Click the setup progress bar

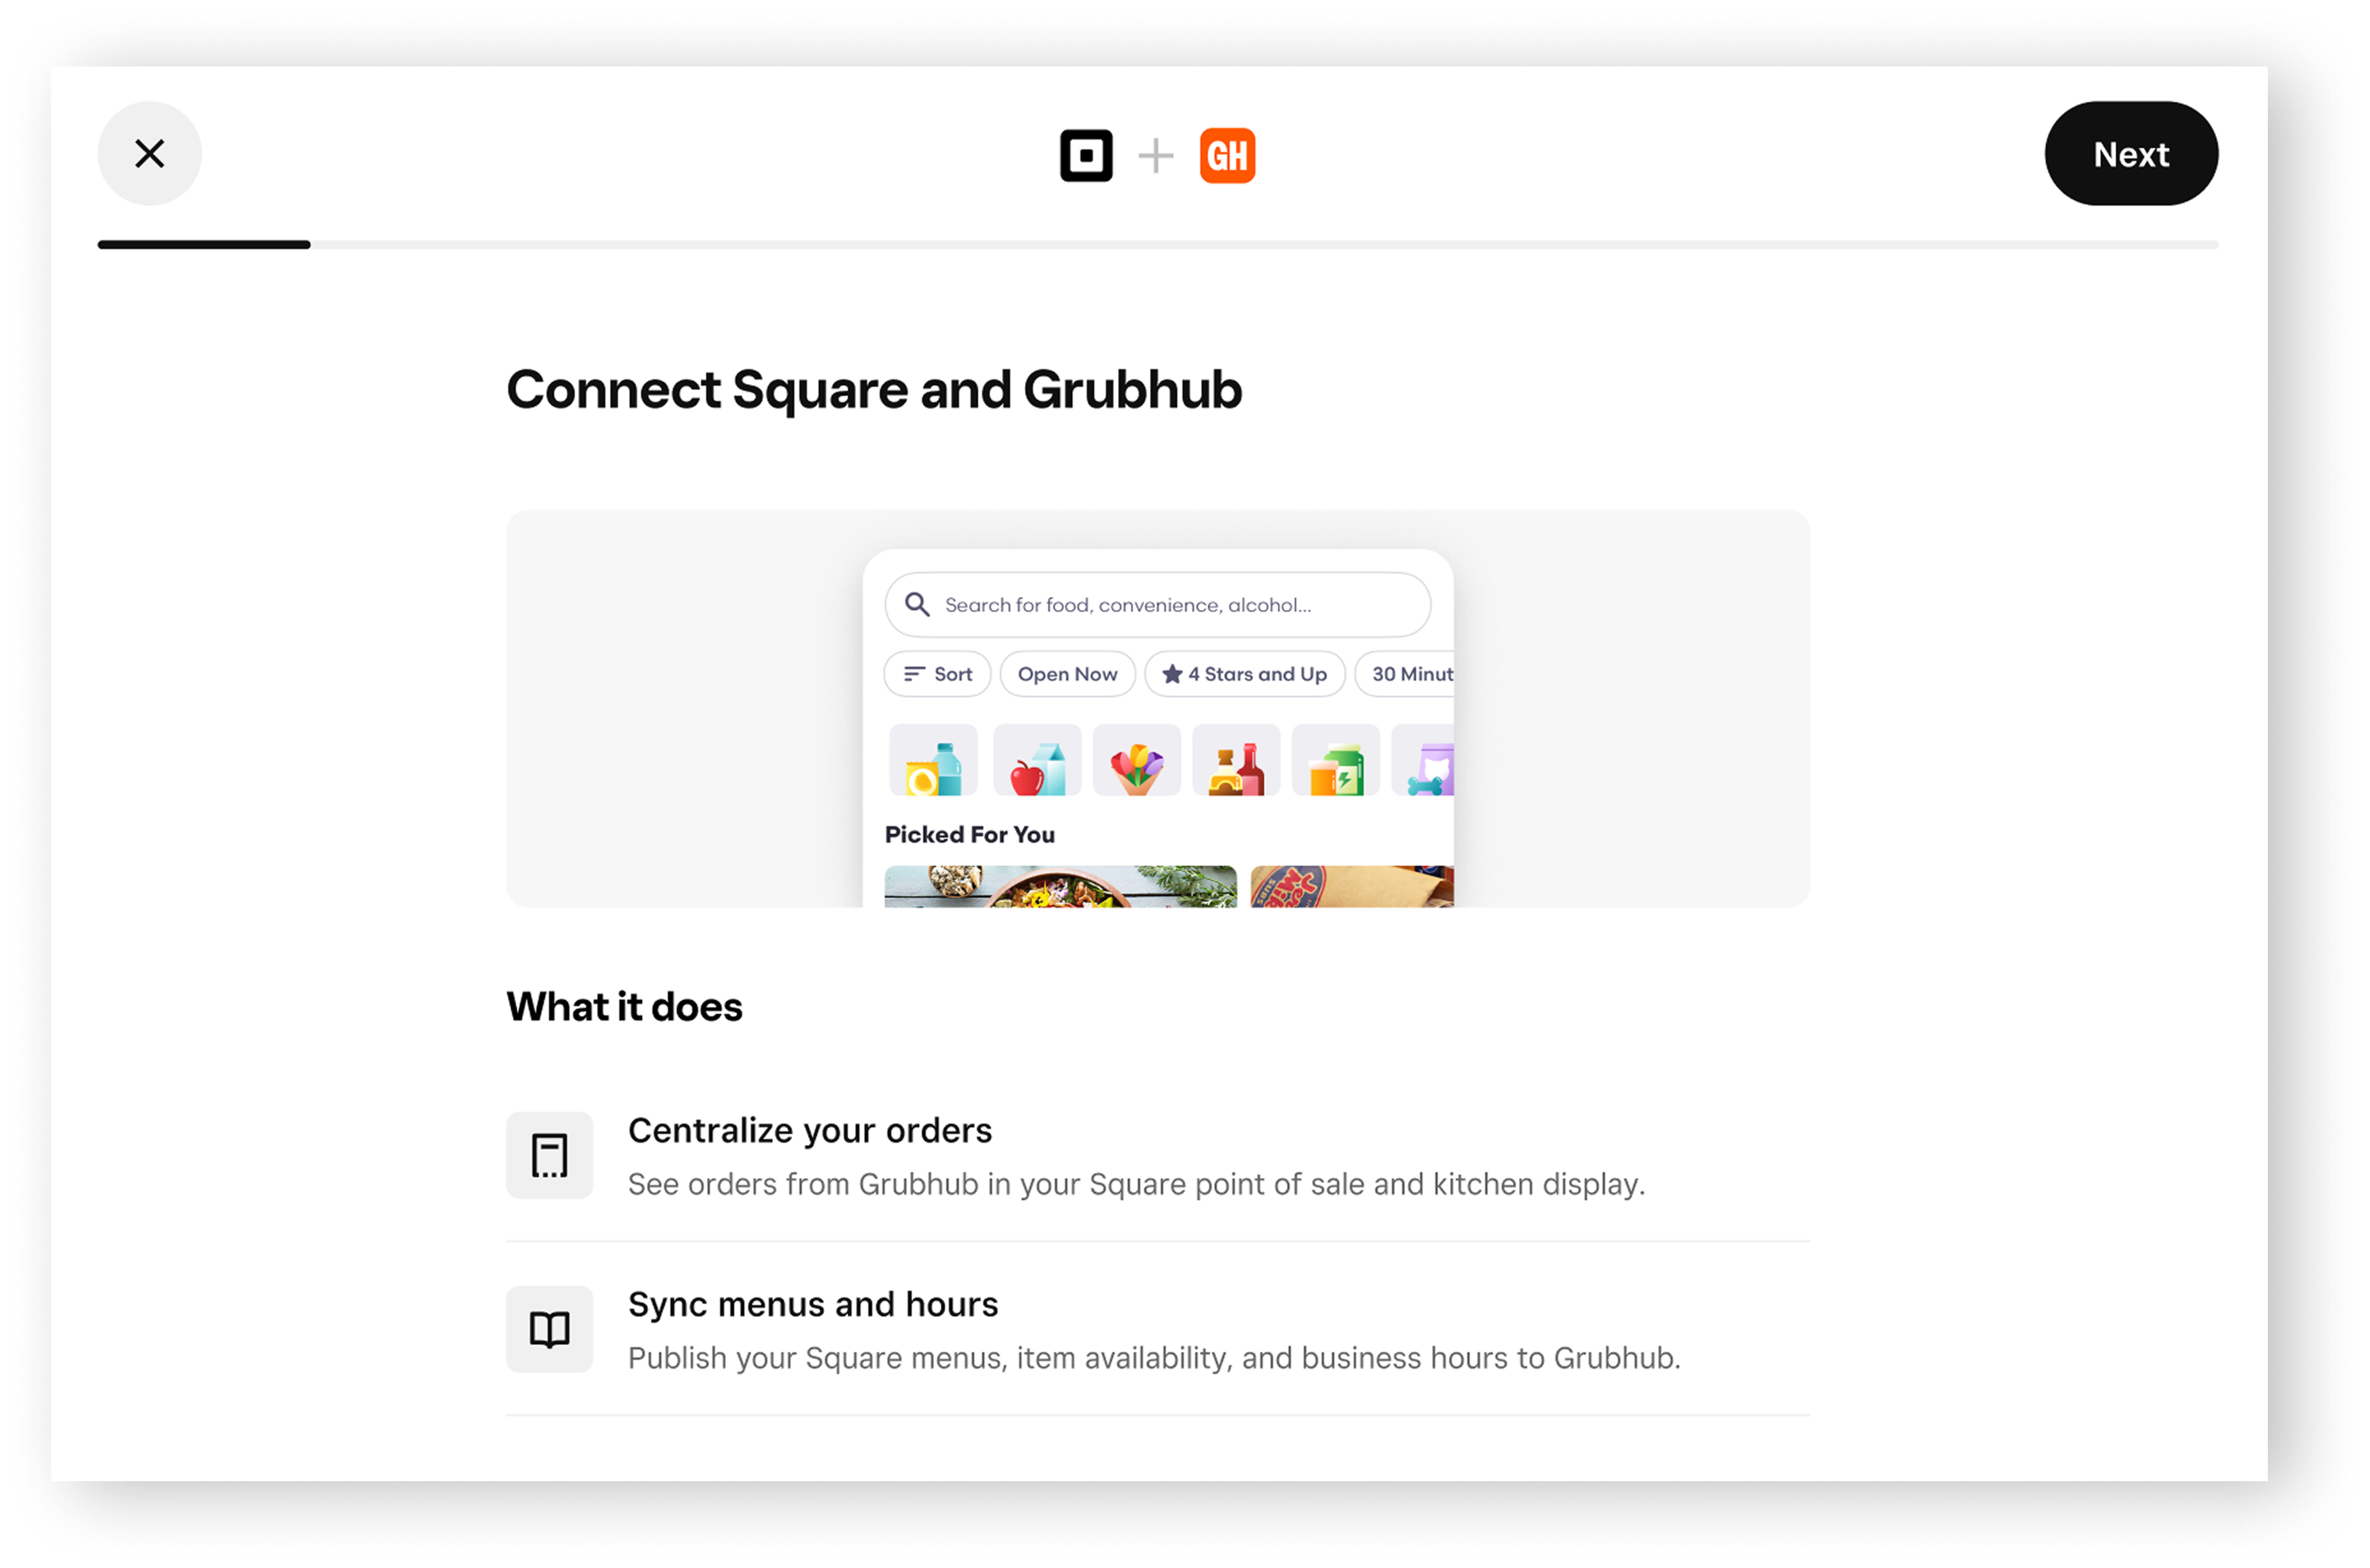(x=1157, y=245)
